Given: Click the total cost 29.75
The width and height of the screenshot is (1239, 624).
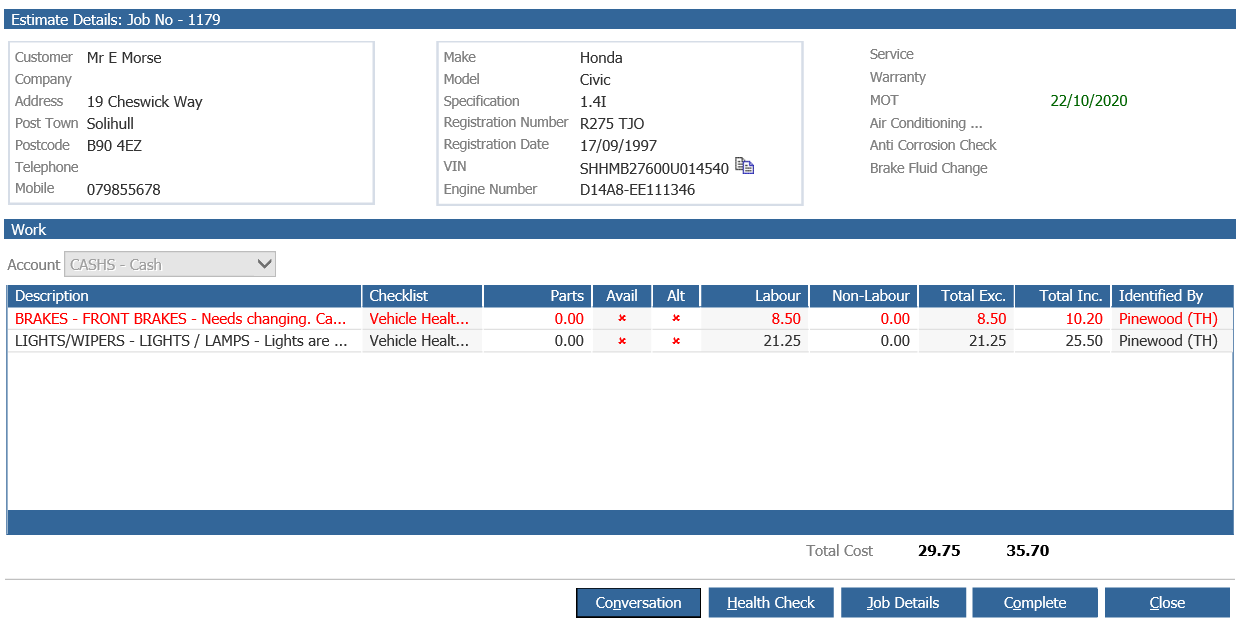Looking at the screenshot, I should (939, 550).
